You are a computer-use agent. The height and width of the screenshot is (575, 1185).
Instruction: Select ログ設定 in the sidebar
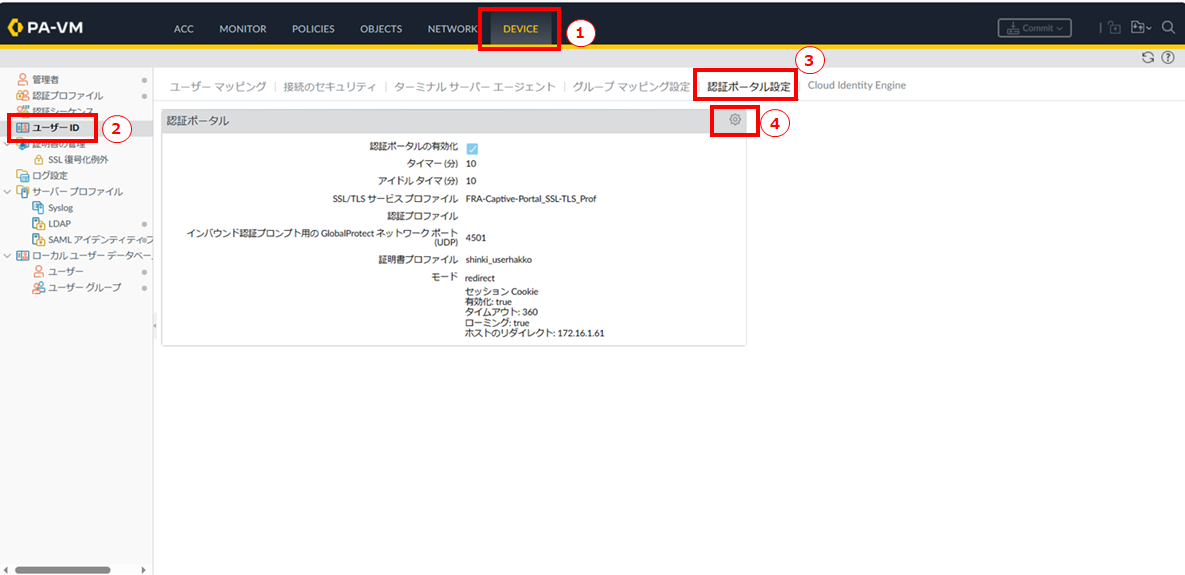pyautogui.click(x=50, y=175)
